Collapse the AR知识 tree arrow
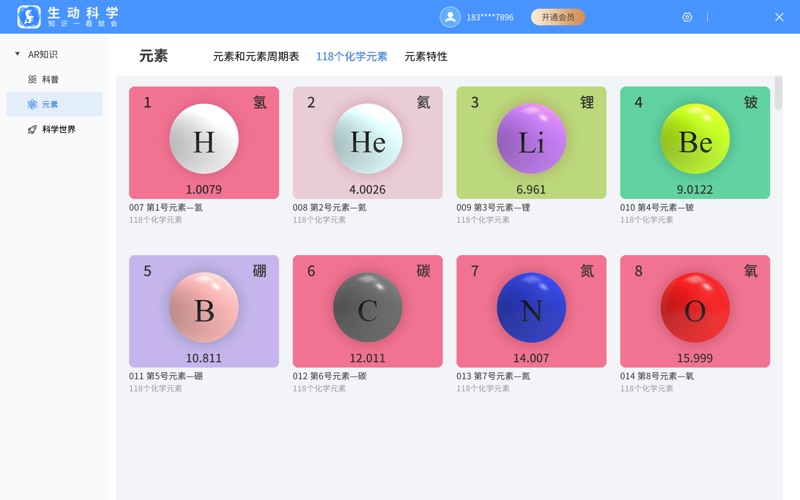This screenshot has width=800, height=500. [17, 54]
